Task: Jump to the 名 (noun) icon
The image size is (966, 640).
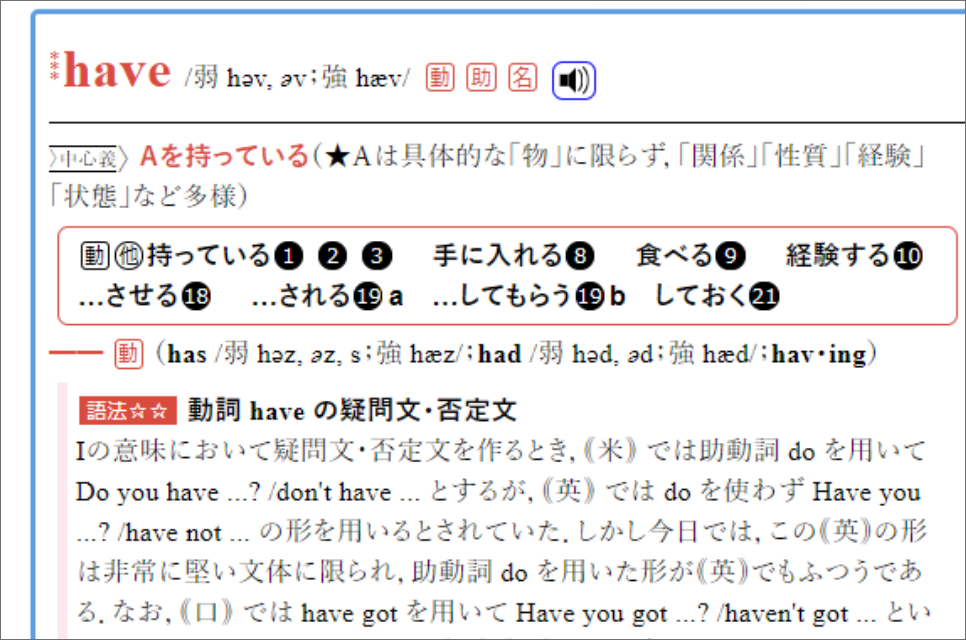Action: [x=522, y=78]
